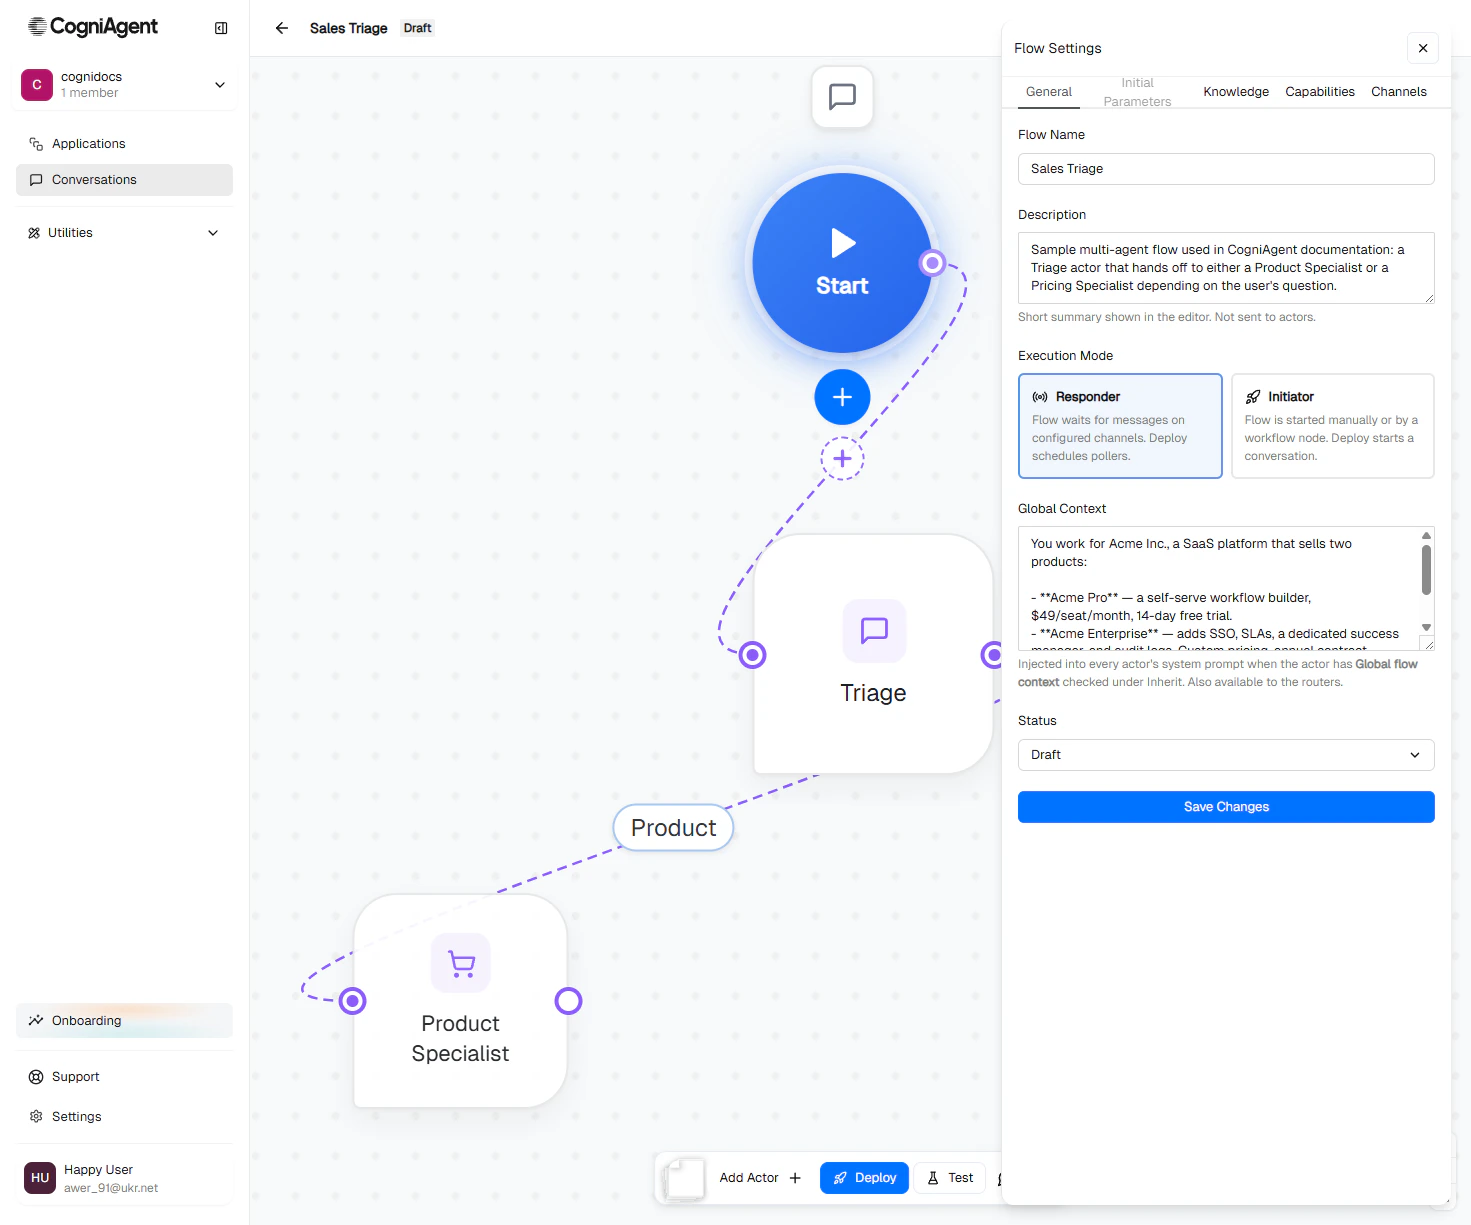Switch to the Channels tab

[1398, 92]
